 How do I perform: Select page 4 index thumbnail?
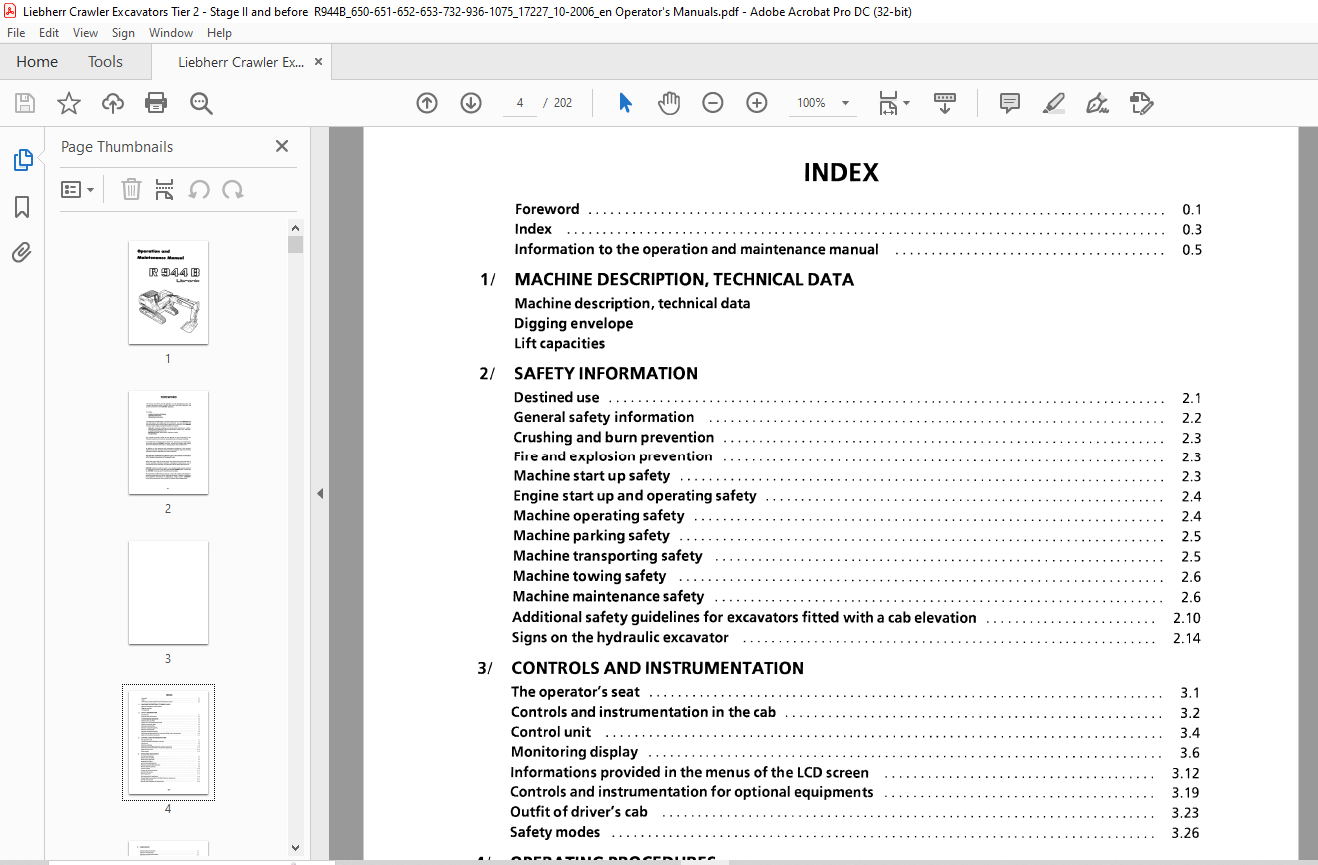tap(168, 743)
